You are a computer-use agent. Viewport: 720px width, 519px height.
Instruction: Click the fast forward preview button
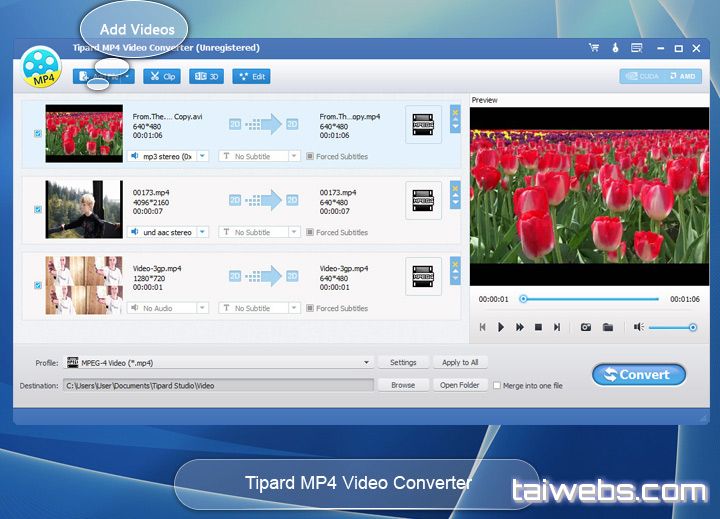[520, 327]
